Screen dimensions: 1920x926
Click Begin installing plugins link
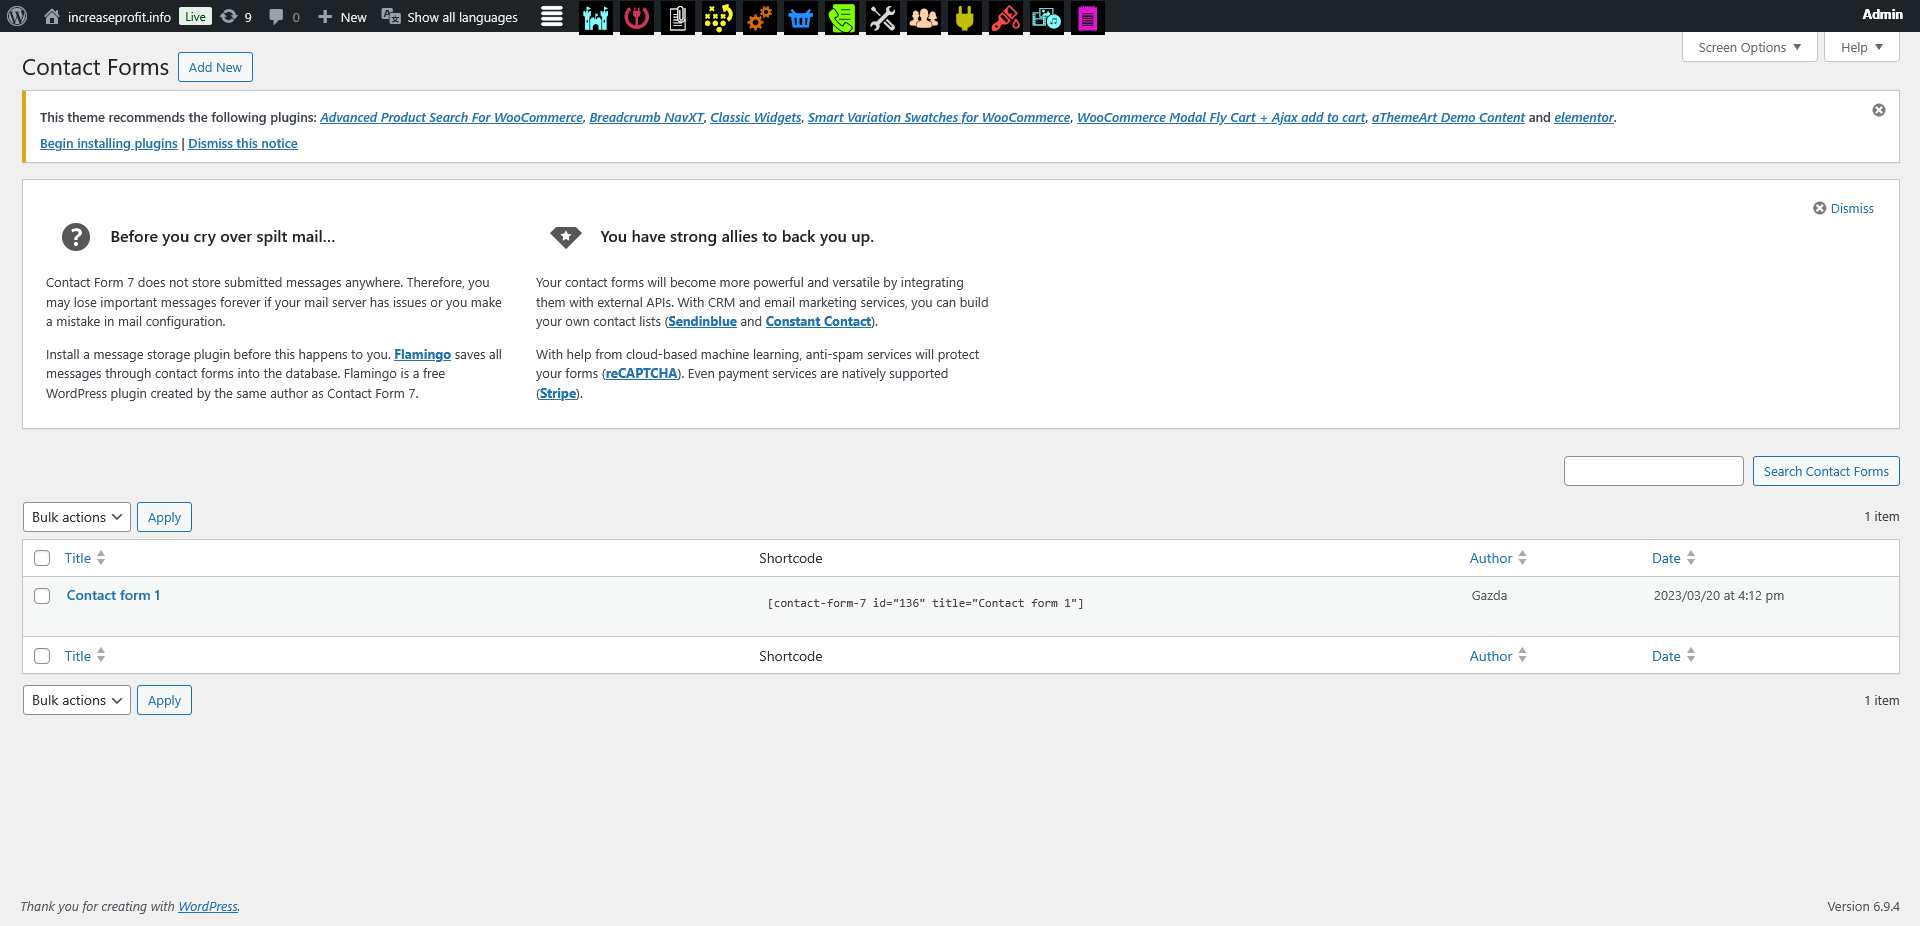tap(109, 143)
